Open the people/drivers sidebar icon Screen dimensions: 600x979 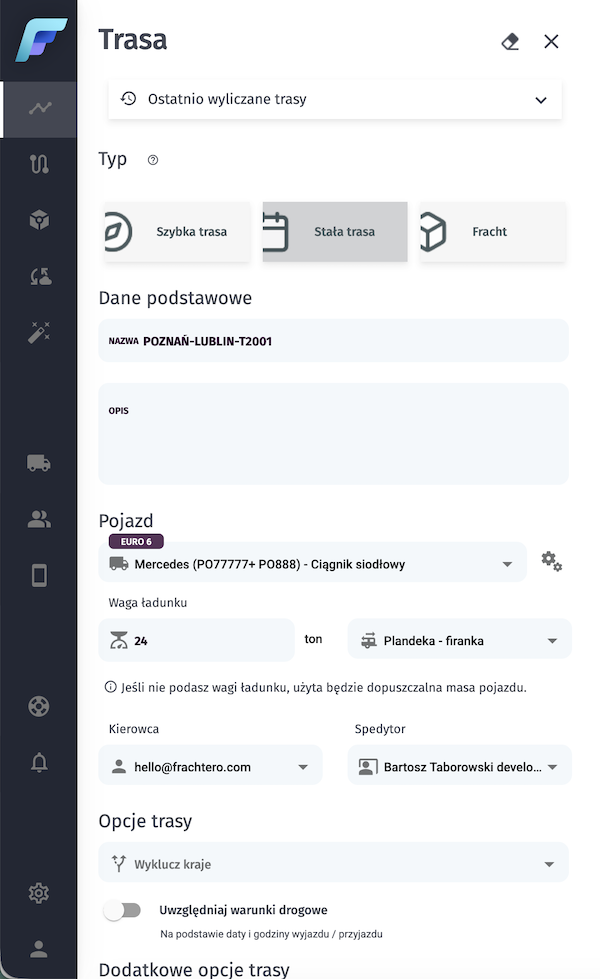coord(39,519)
